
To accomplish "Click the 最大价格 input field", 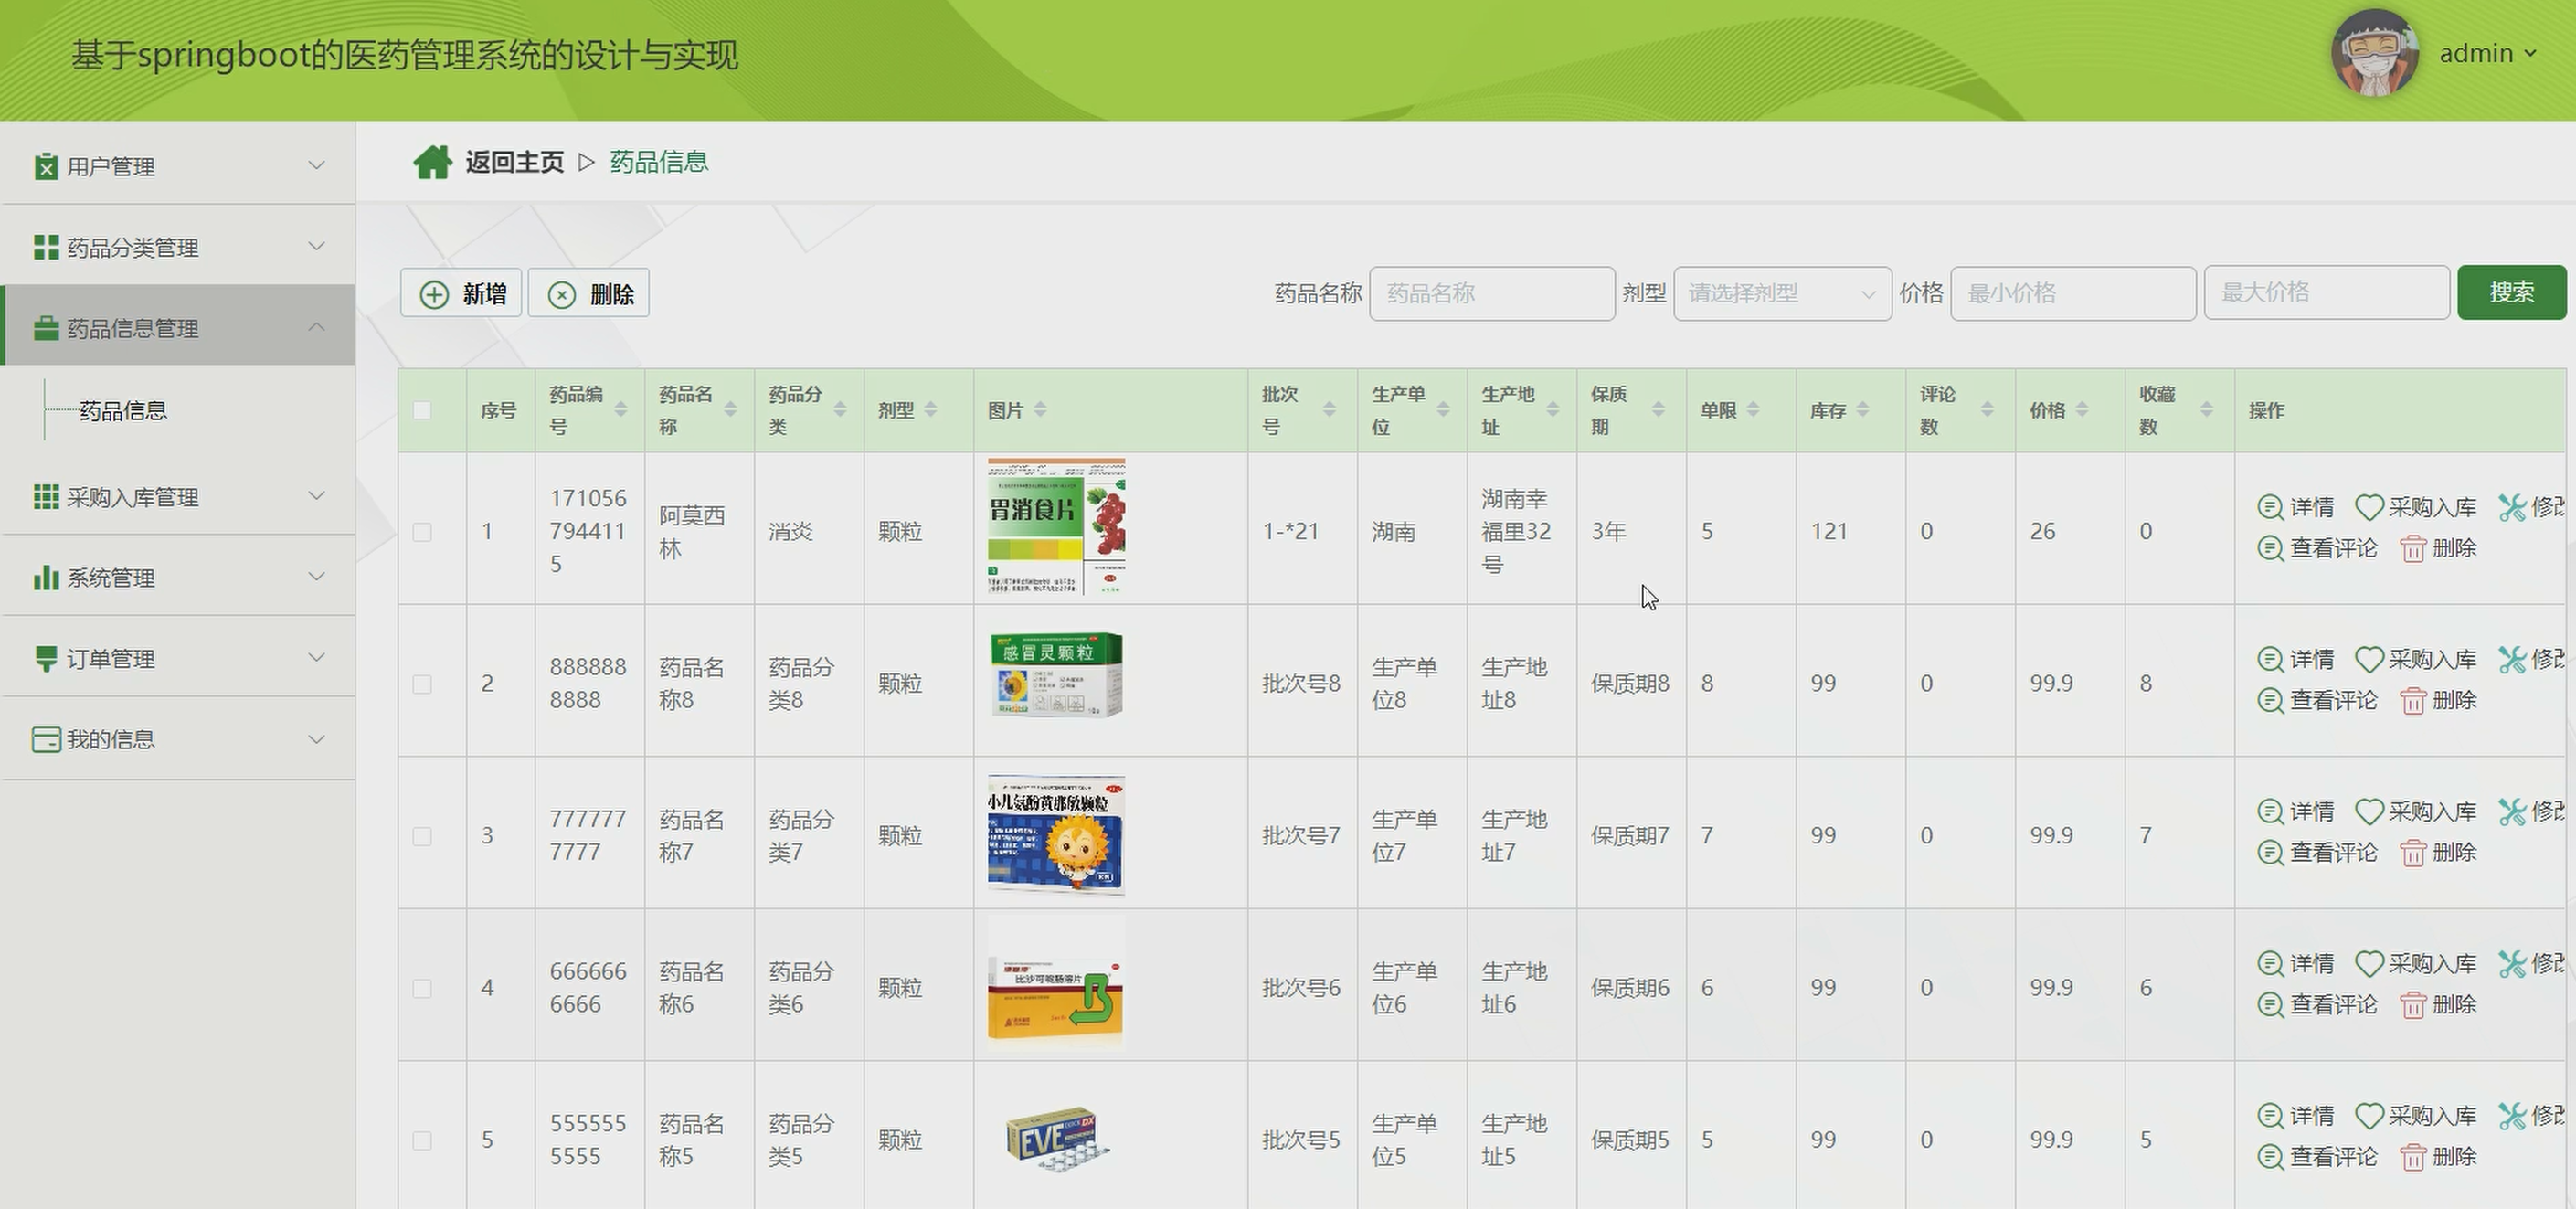I will (2326, 292).
